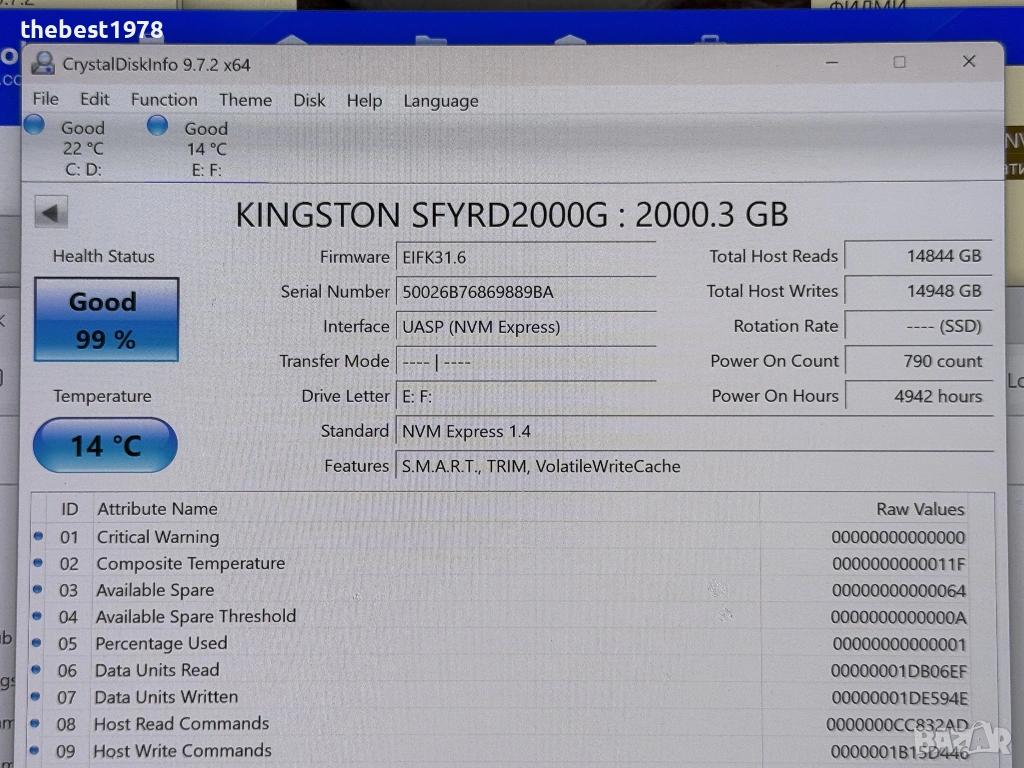Click the previous disk arrow button
1024x768 pixels.
click(51, 212)
